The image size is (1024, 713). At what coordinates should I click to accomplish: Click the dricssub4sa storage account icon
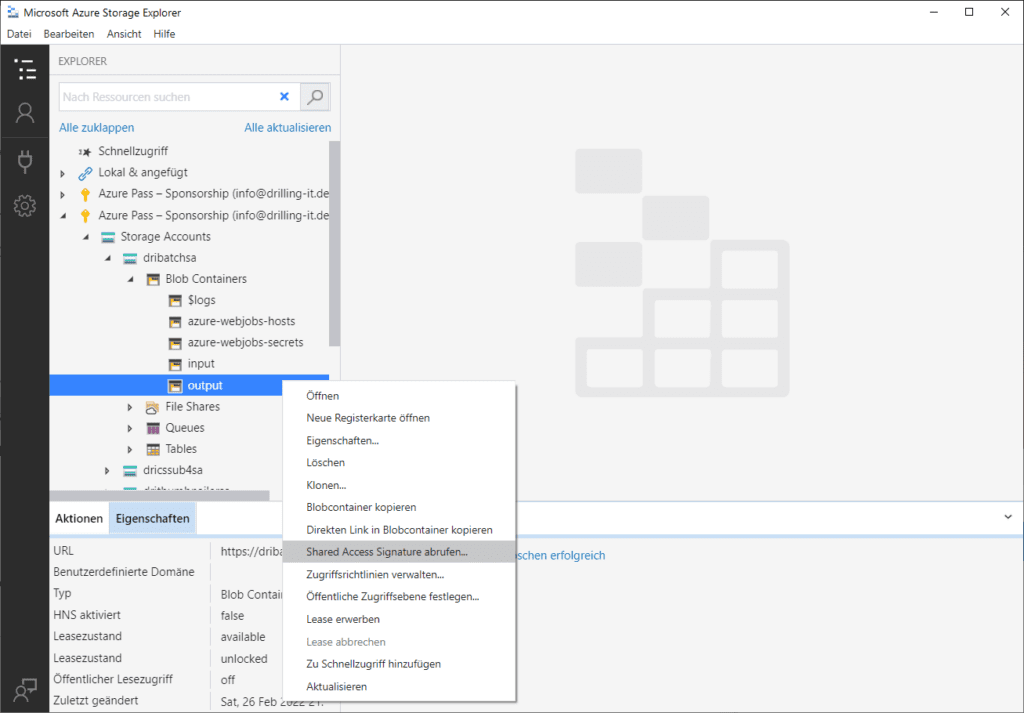click(x=130, y=471)
